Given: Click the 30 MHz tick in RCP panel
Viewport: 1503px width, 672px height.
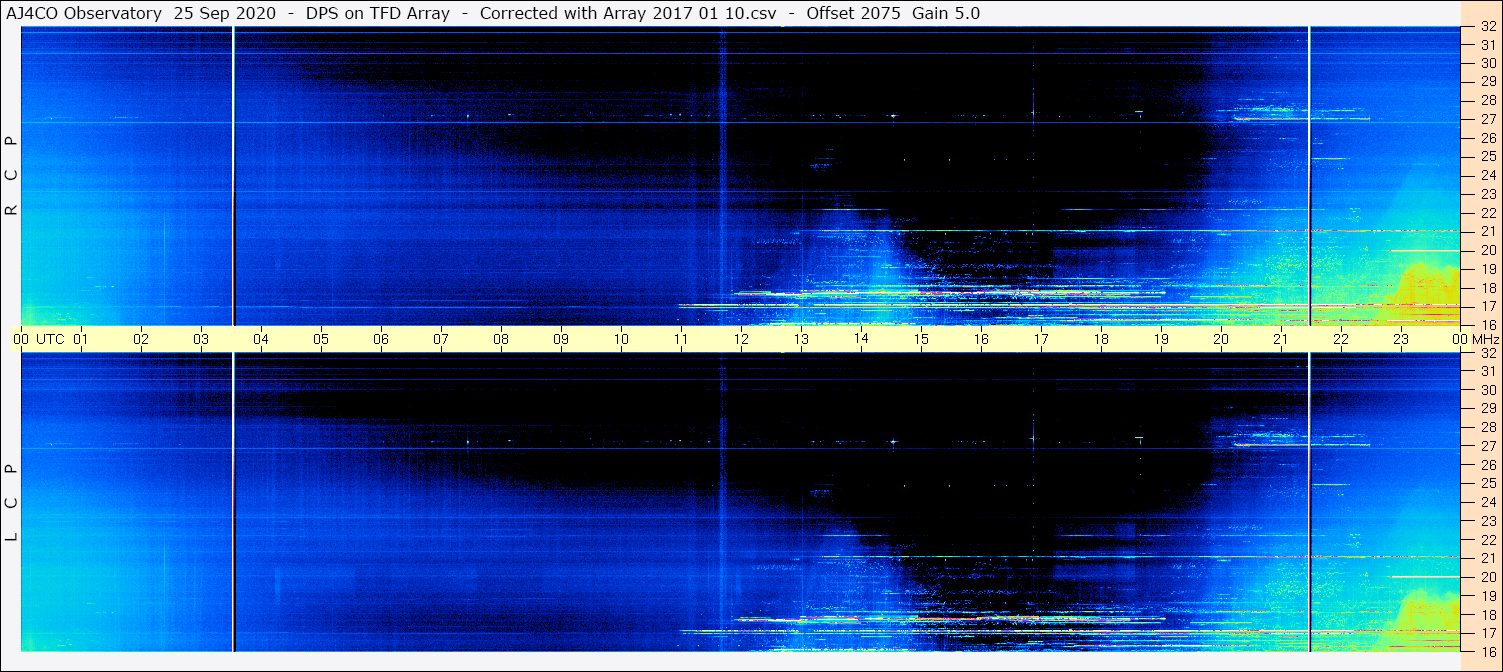Looking at the screenshot, I should pyautogui.click(x=1487, y=64).
